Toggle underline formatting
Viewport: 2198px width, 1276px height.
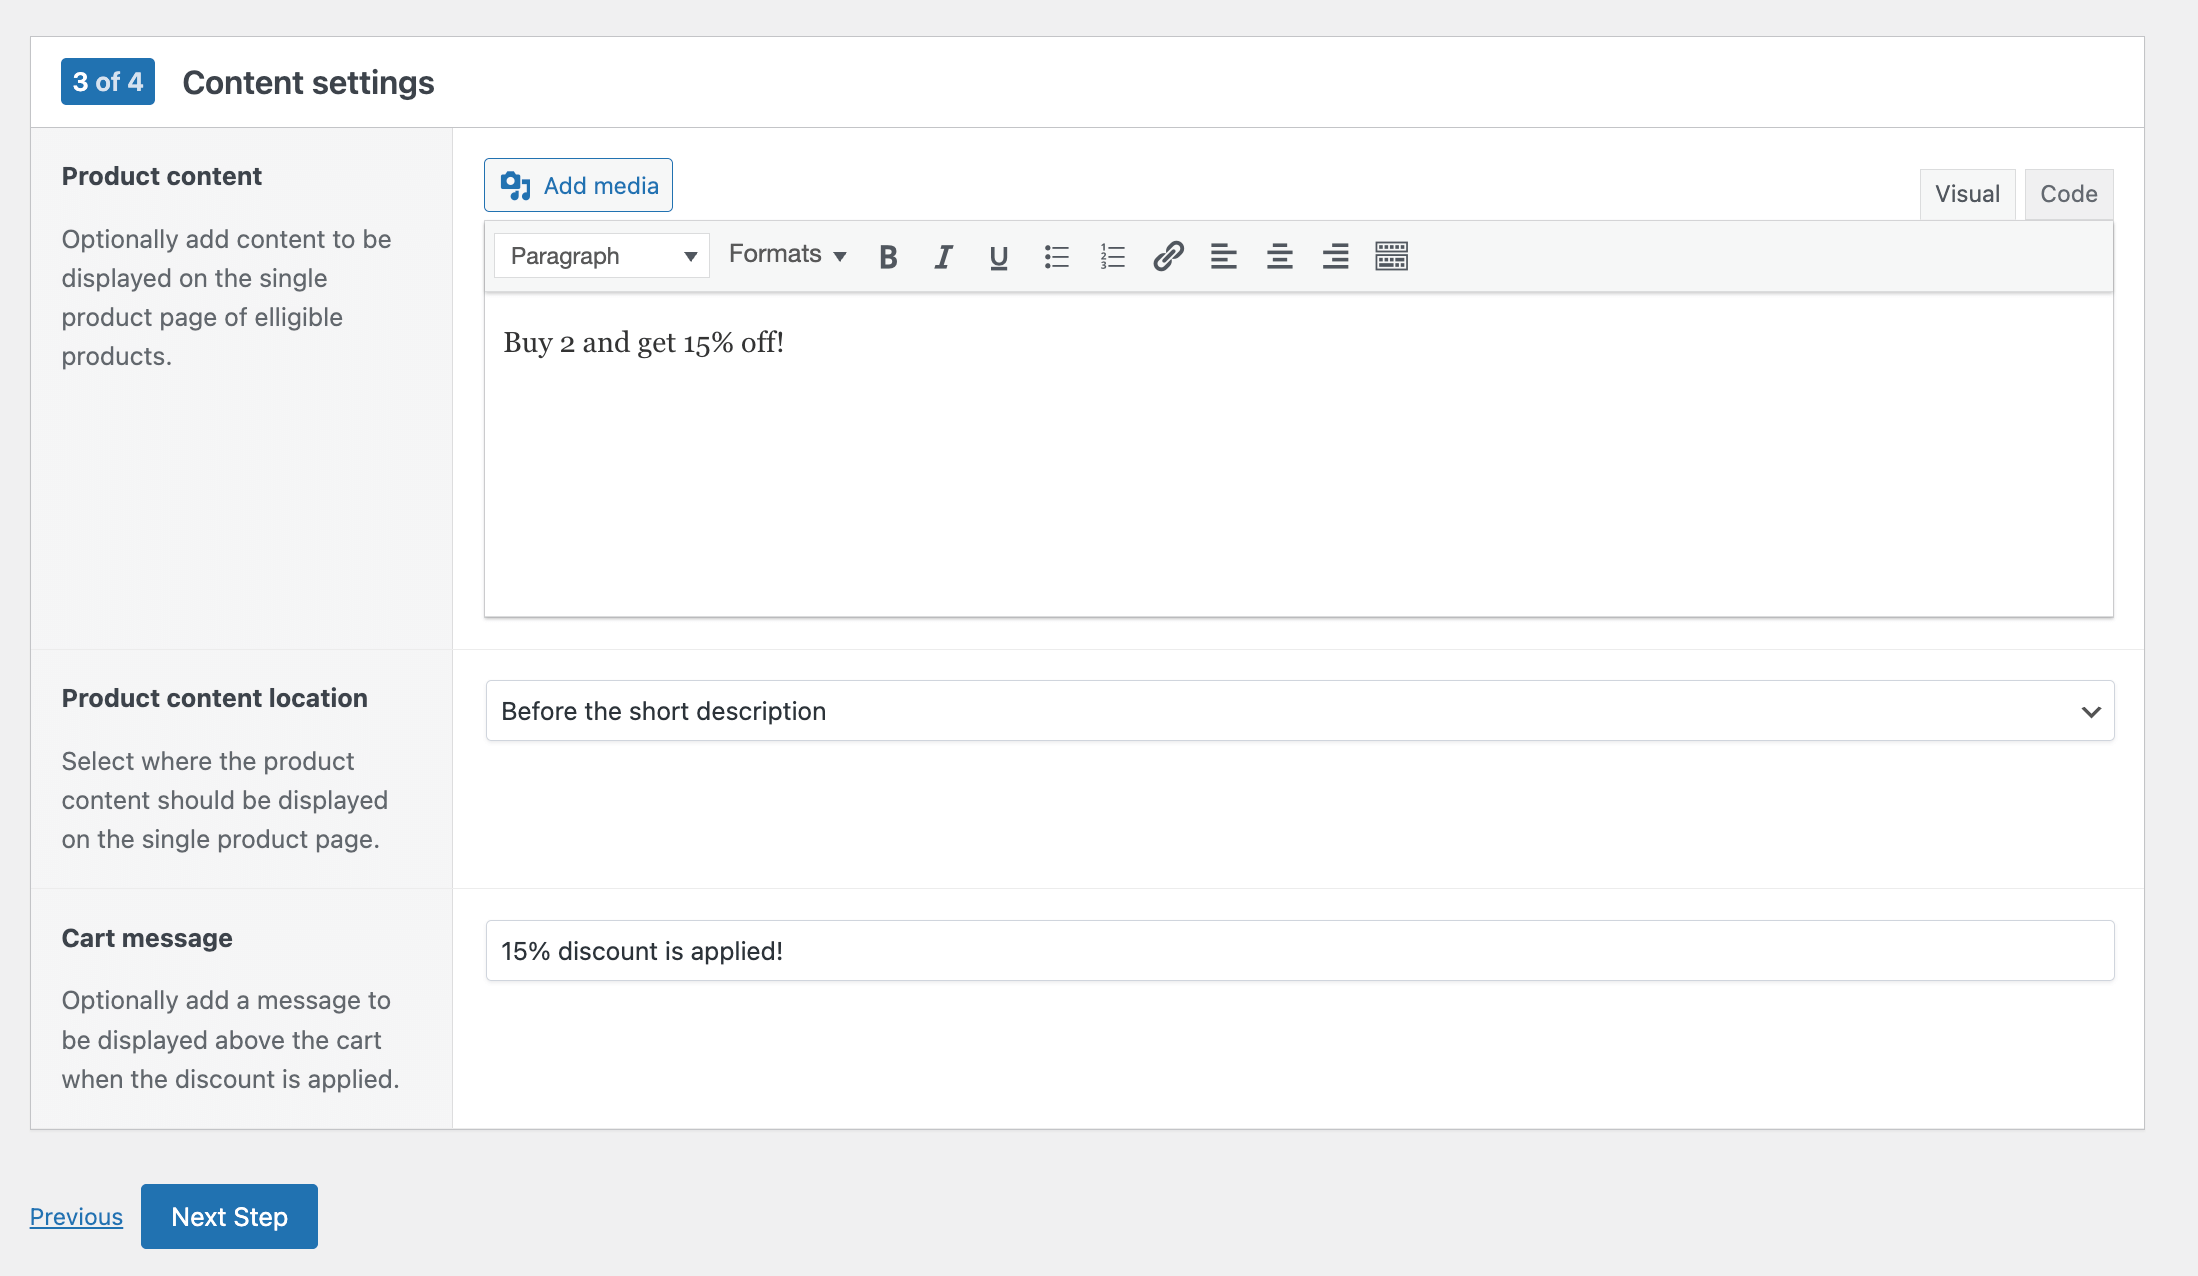(x=998, y=257)
